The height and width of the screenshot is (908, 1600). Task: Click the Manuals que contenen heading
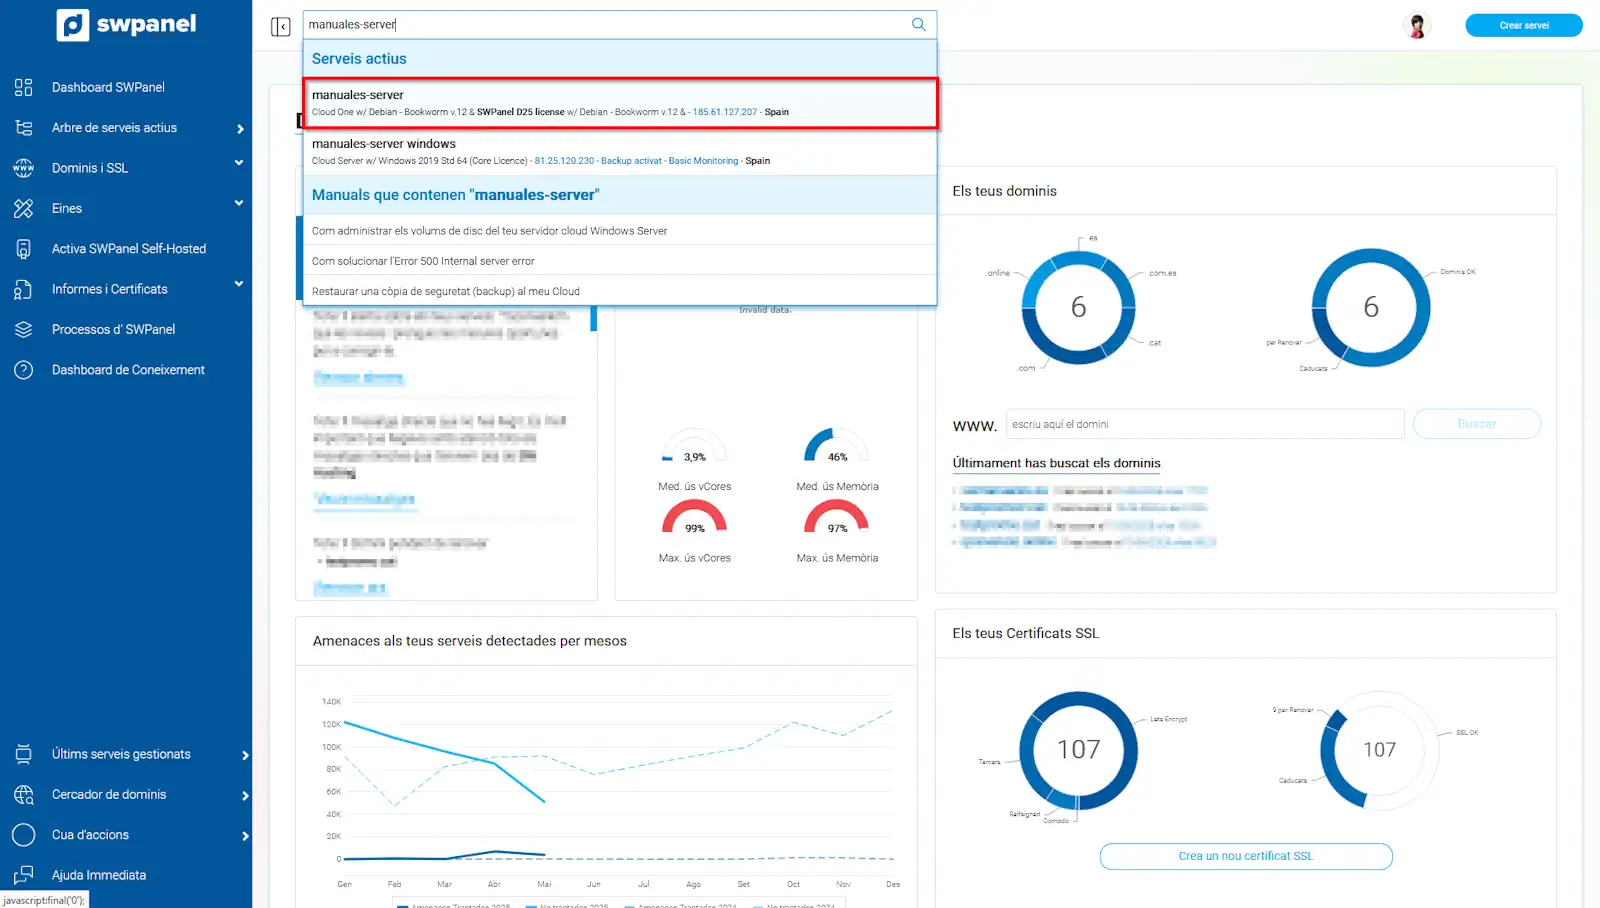[456, 195]
